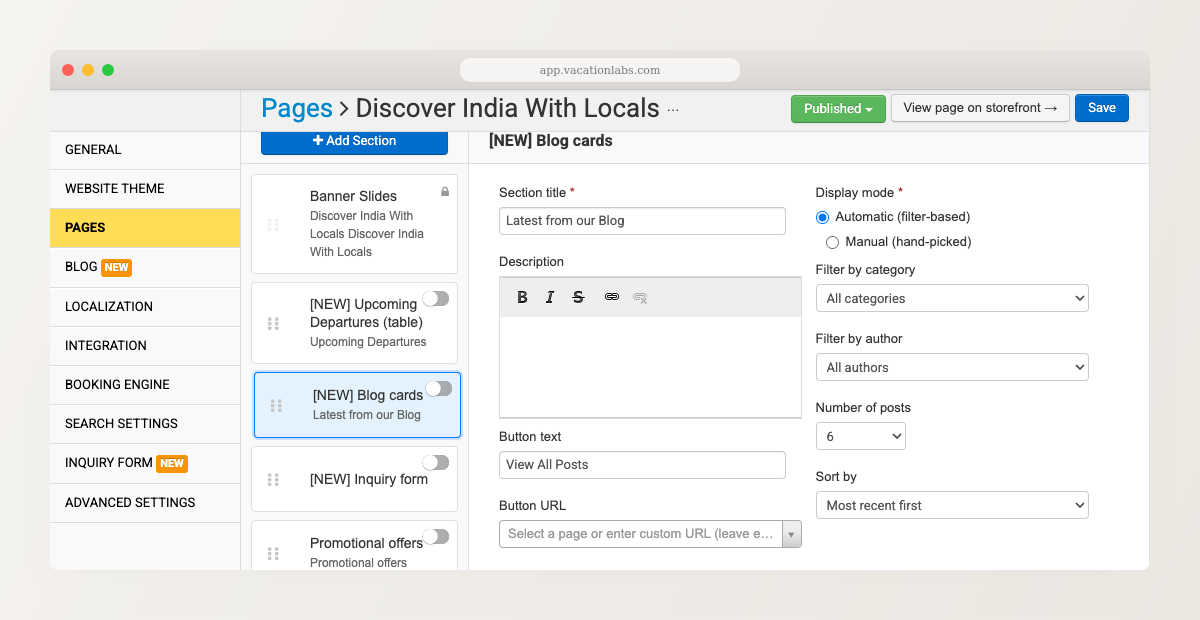1200x620 pixels.
Task: Turn on the Promotional offers section
Action: (436, 537)
